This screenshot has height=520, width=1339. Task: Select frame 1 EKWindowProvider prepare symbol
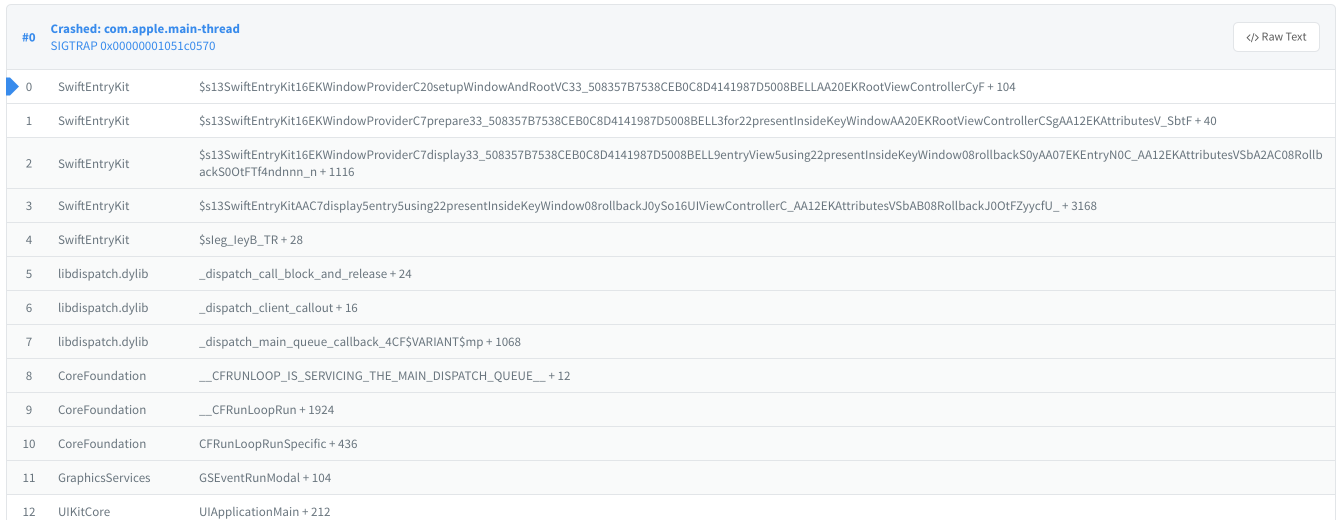coord(708,121)
